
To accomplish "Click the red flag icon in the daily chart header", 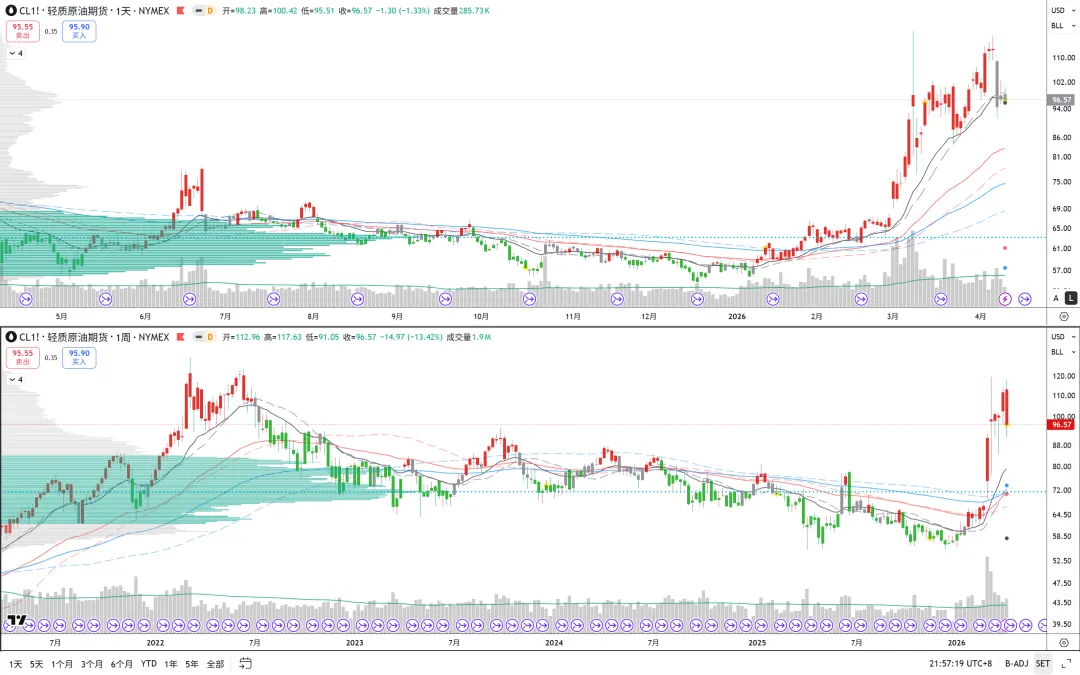I will click(180, 11).
